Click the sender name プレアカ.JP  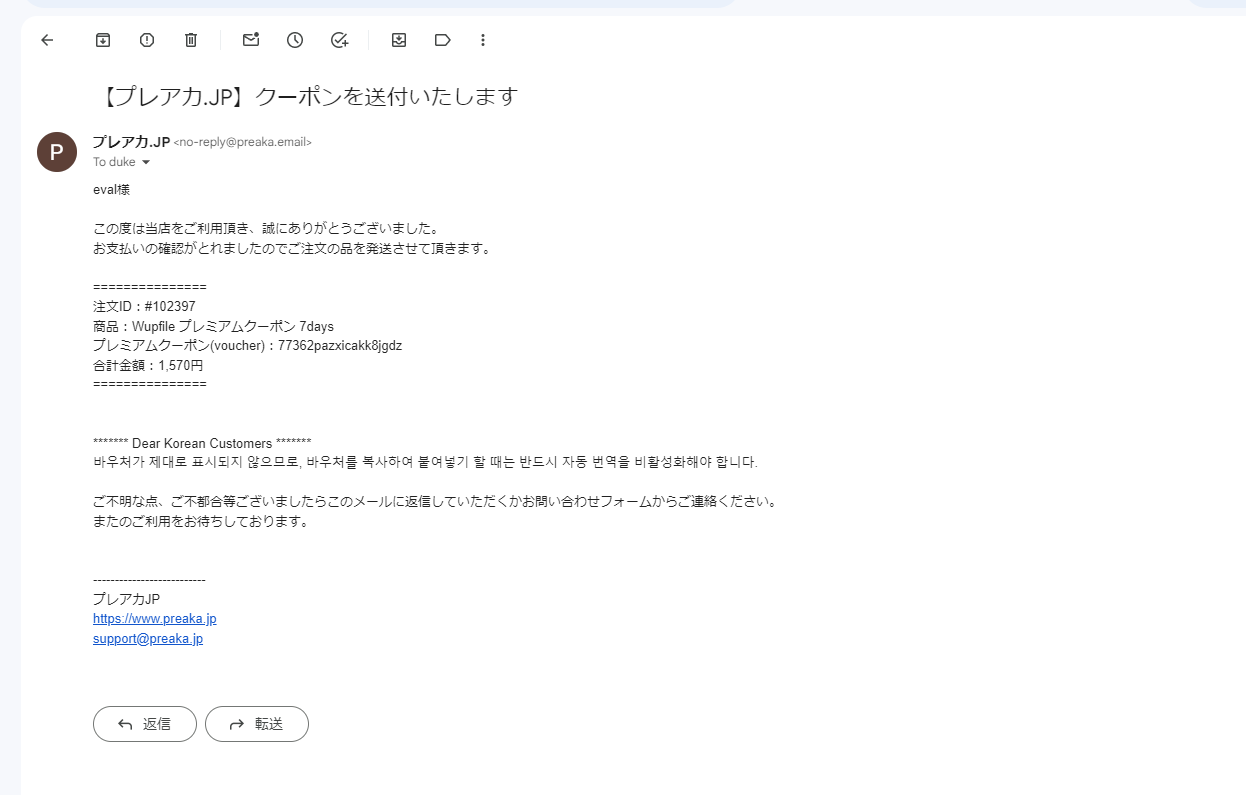point(131,142)
